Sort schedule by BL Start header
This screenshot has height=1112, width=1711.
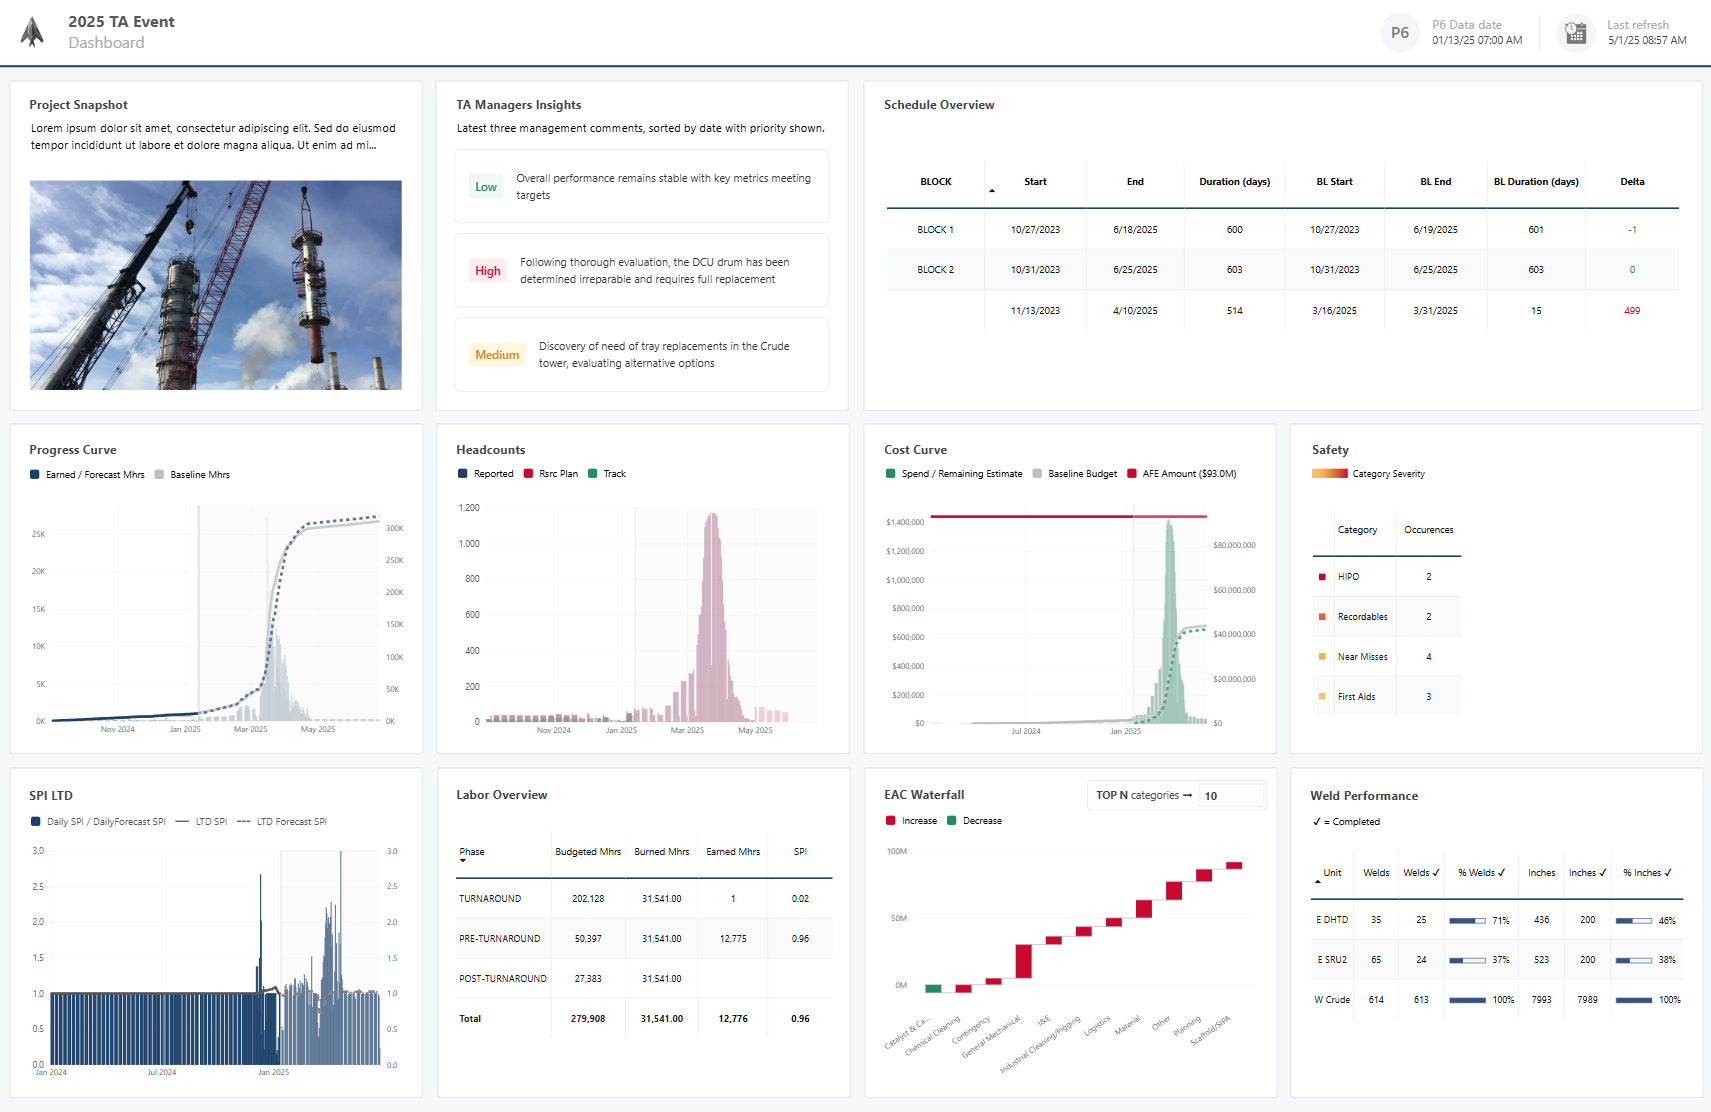(1335, 182)
